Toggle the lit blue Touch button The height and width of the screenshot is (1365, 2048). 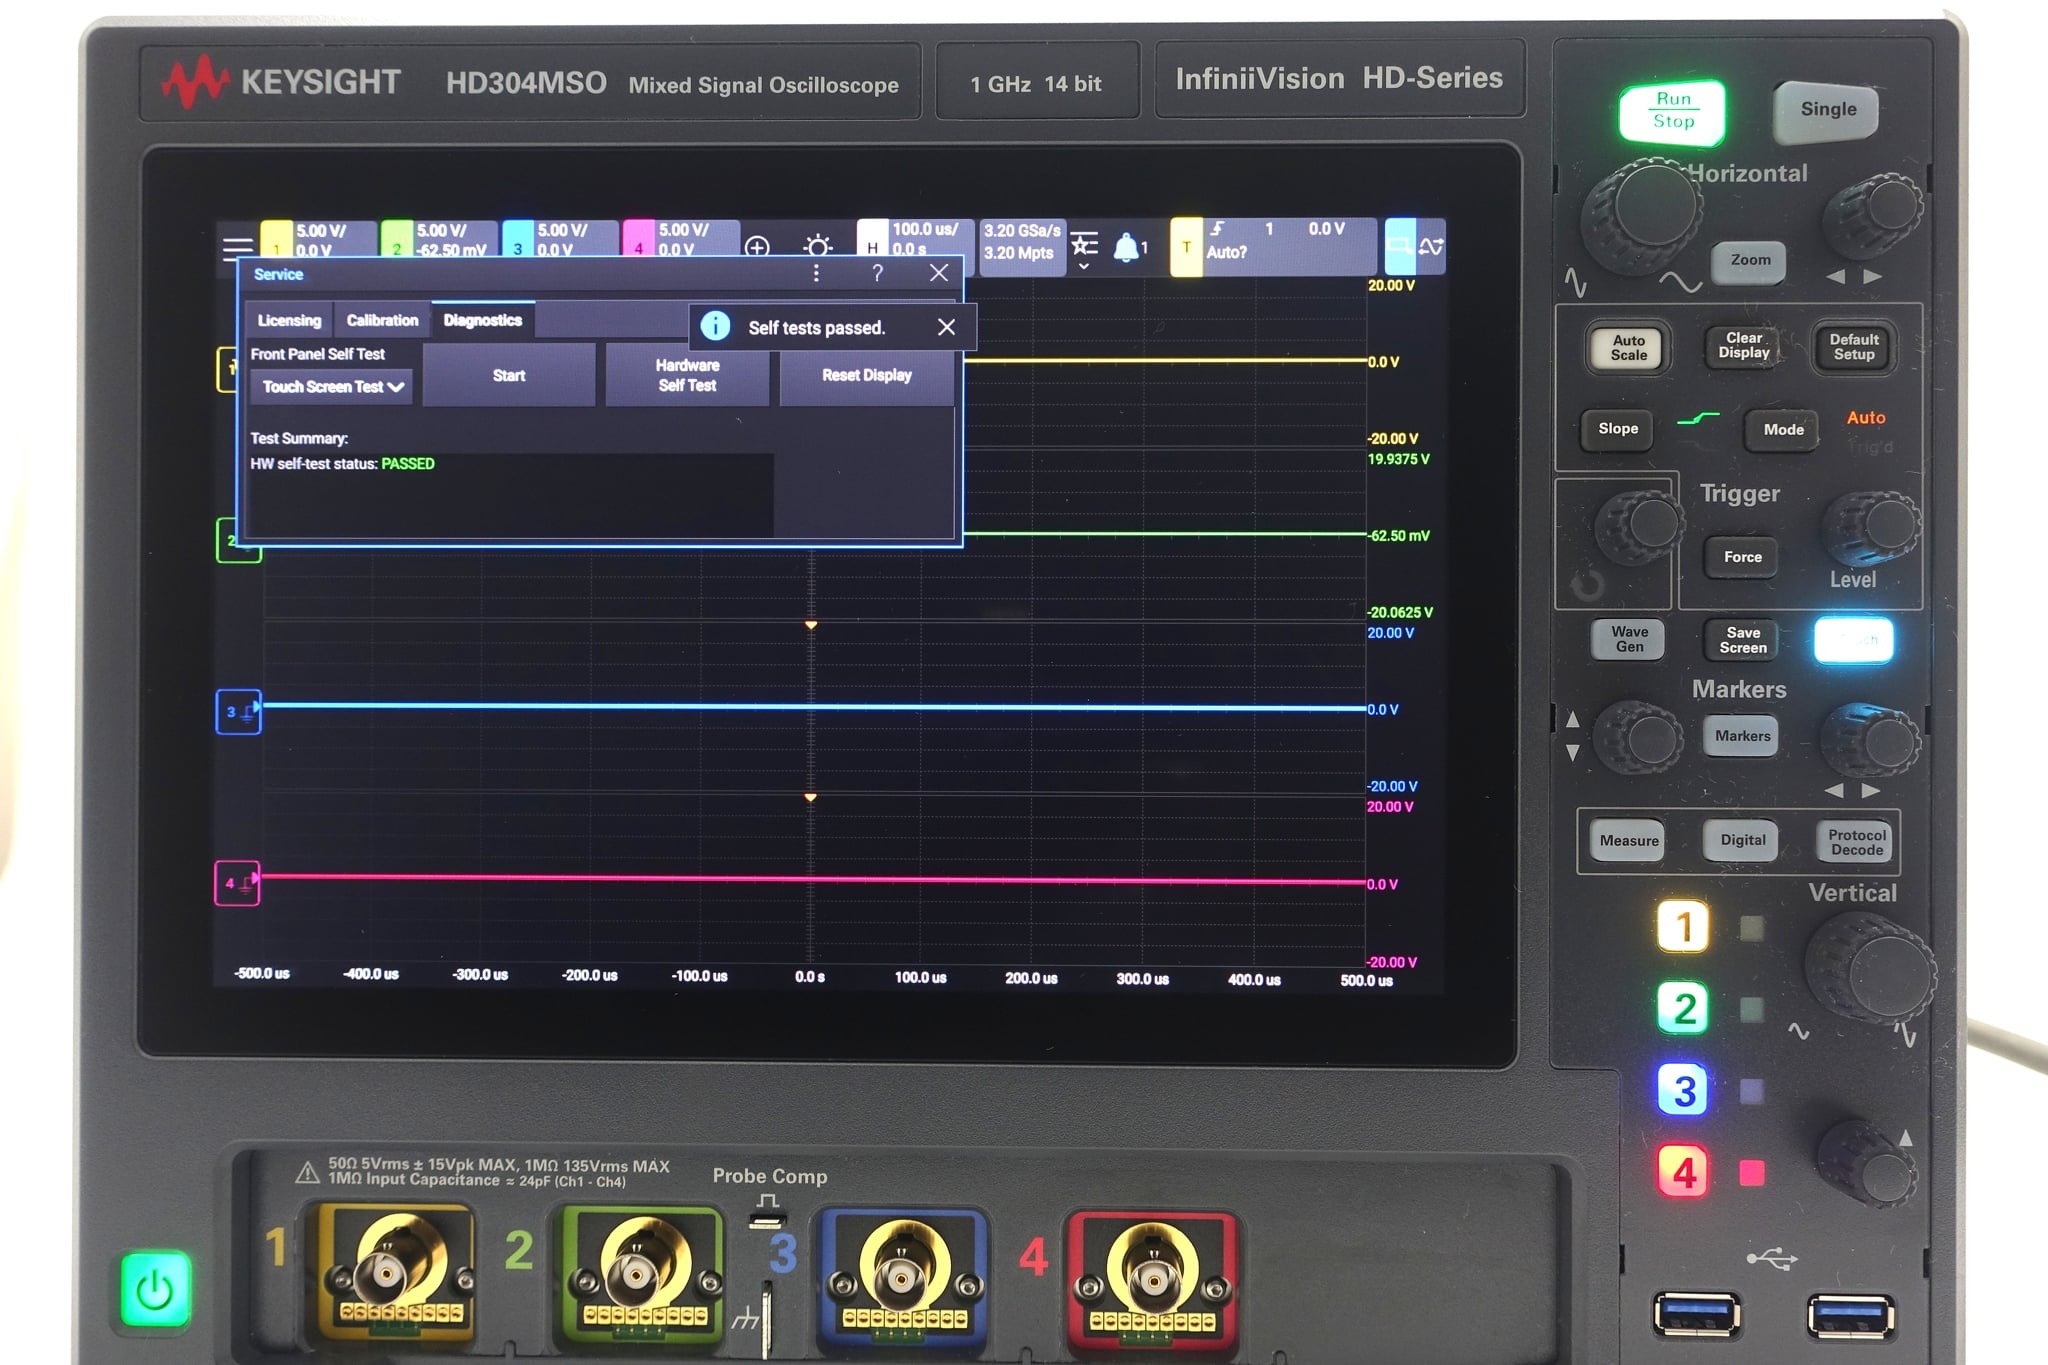pos(1853,640)
